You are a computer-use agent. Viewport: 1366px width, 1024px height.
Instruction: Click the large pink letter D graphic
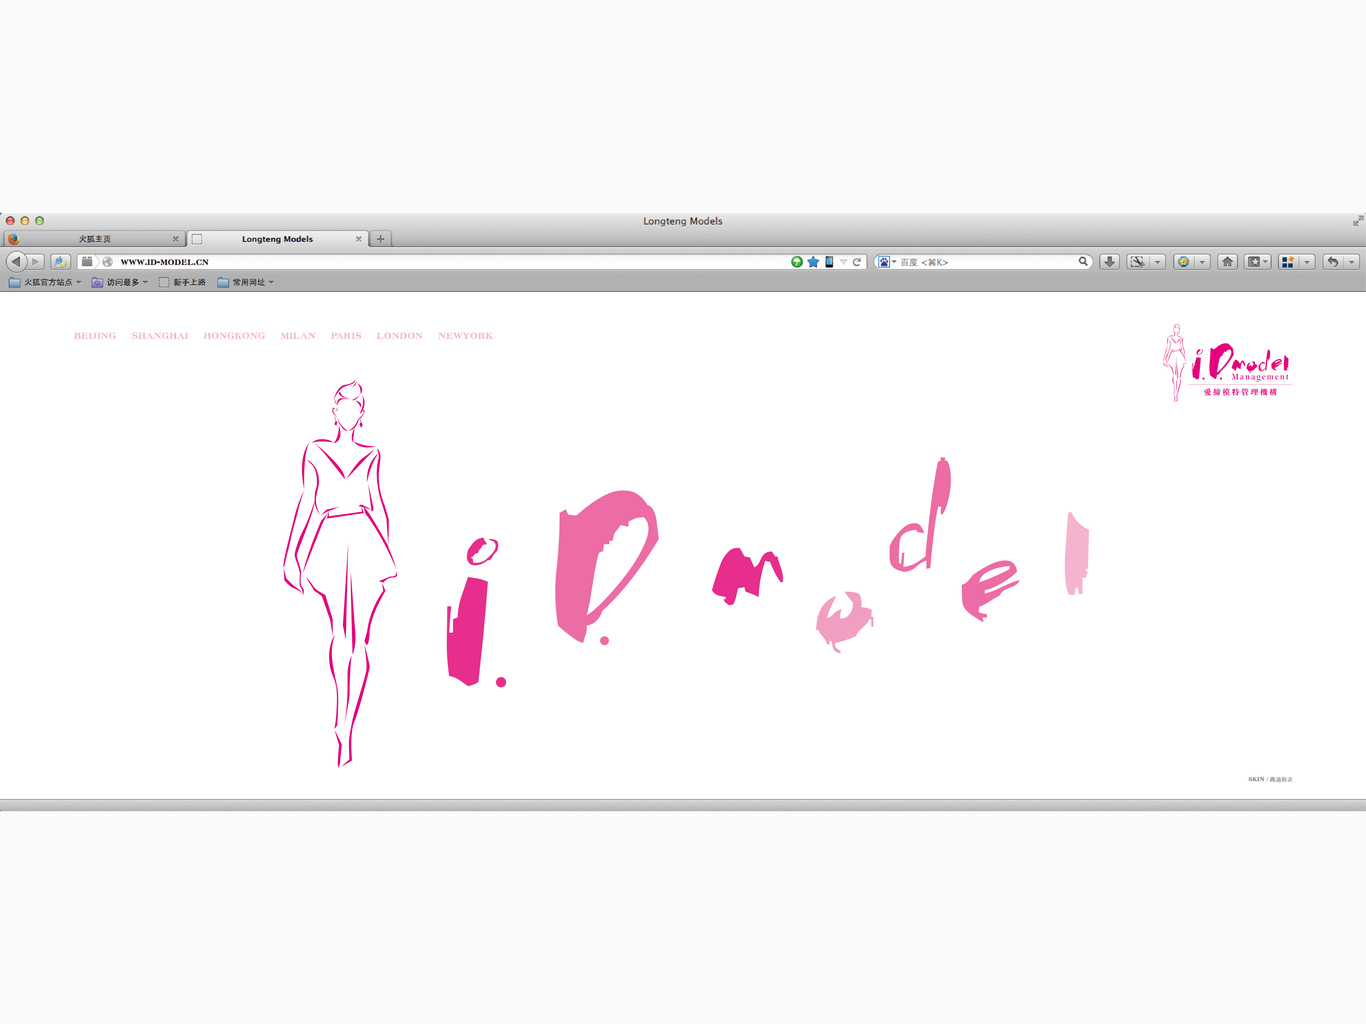pyautogui.click(x=606, y=566)
